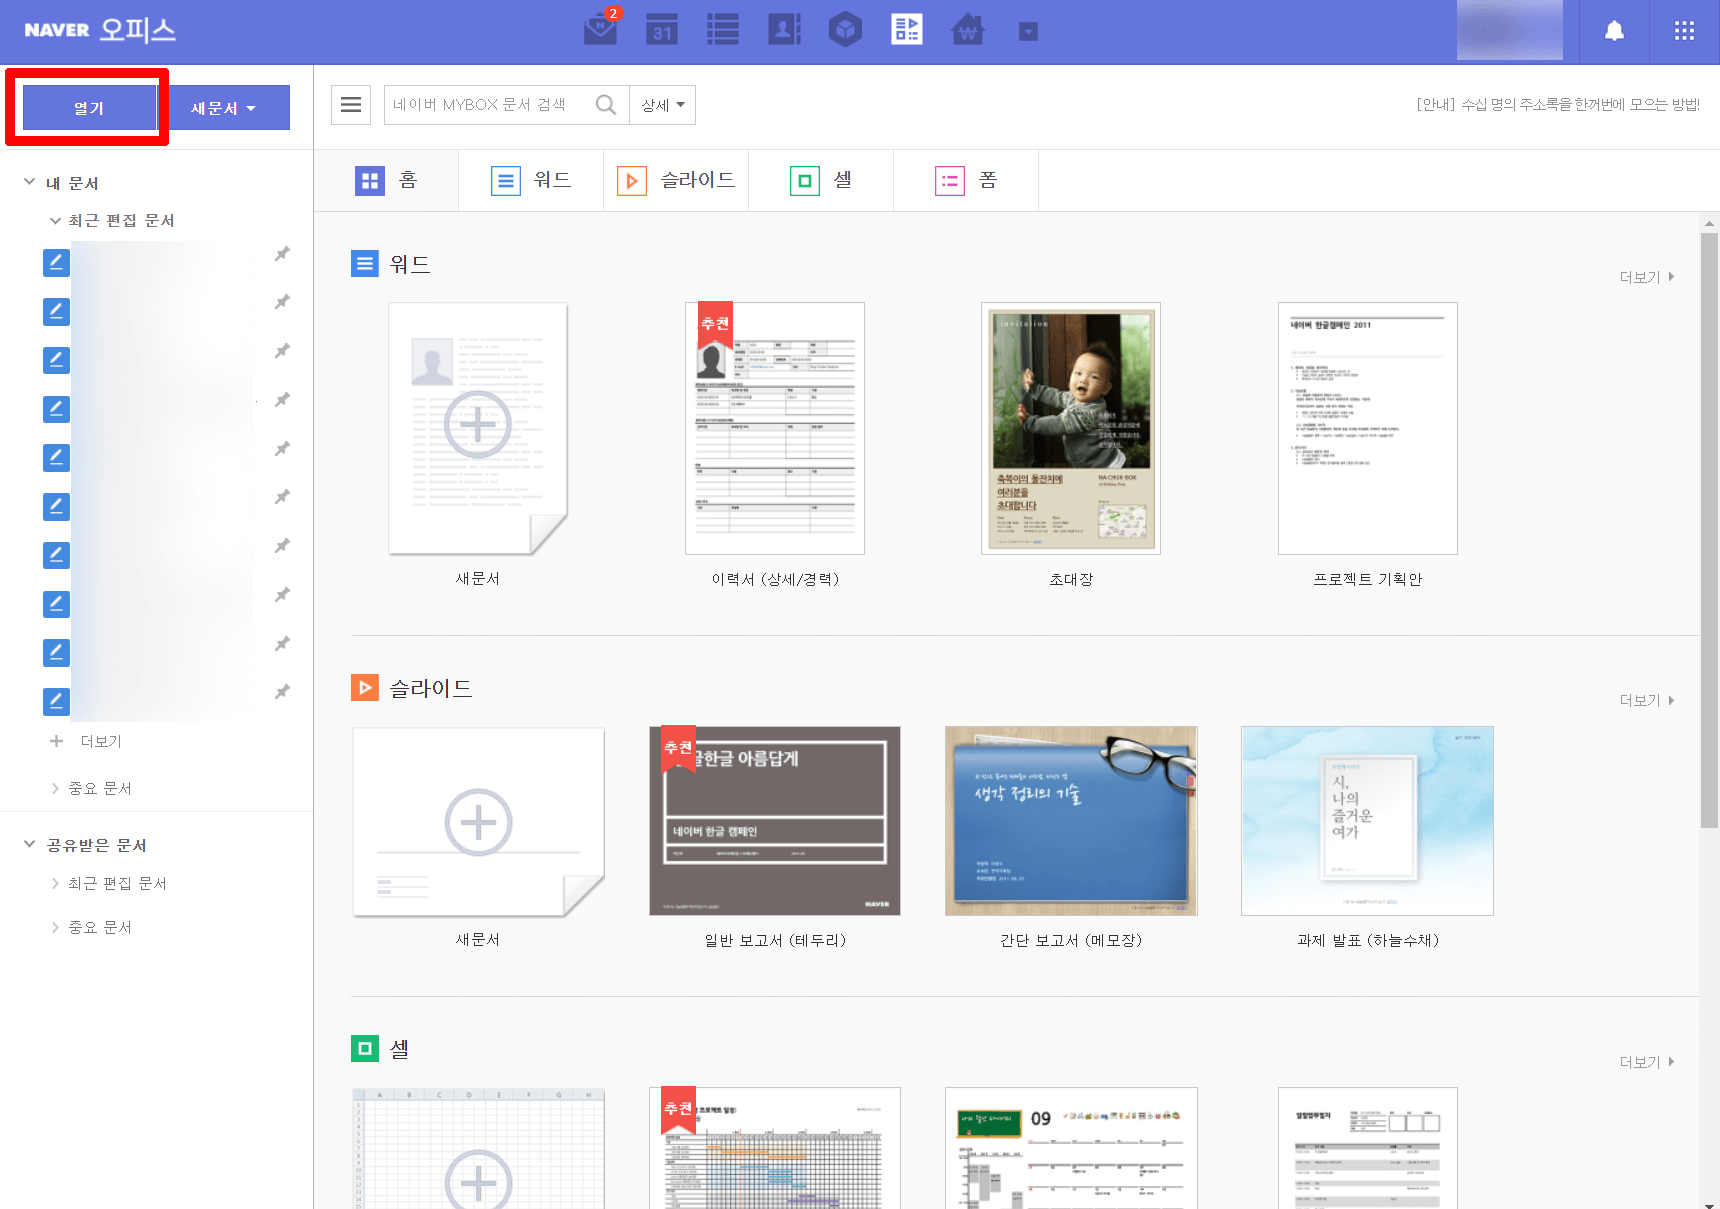Pin the seventh recent document
The image size is (1720, 1209).
tap(282, 546)
